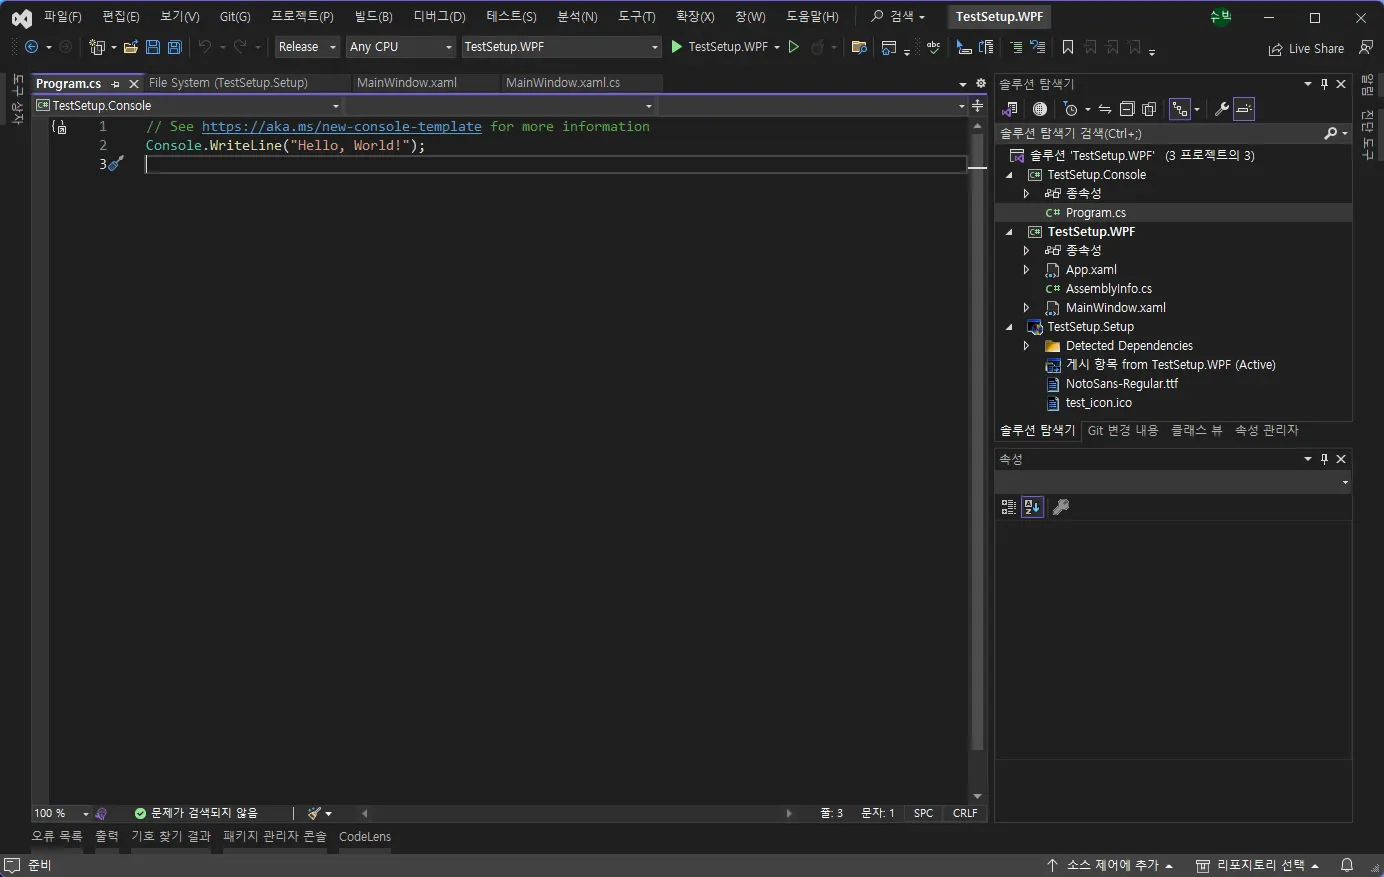Toggle categorized view in Properties panel
Image resolution: width=1384 pixels, height=877 pixels.
pos(1008,507)
